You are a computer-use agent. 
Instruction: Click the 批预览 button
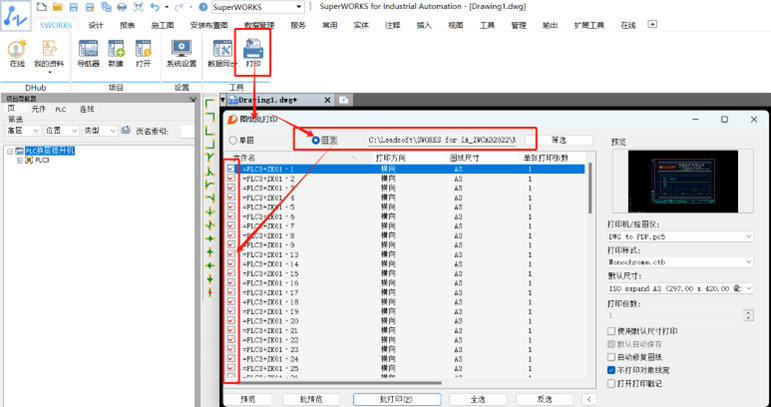coord(311,399)
